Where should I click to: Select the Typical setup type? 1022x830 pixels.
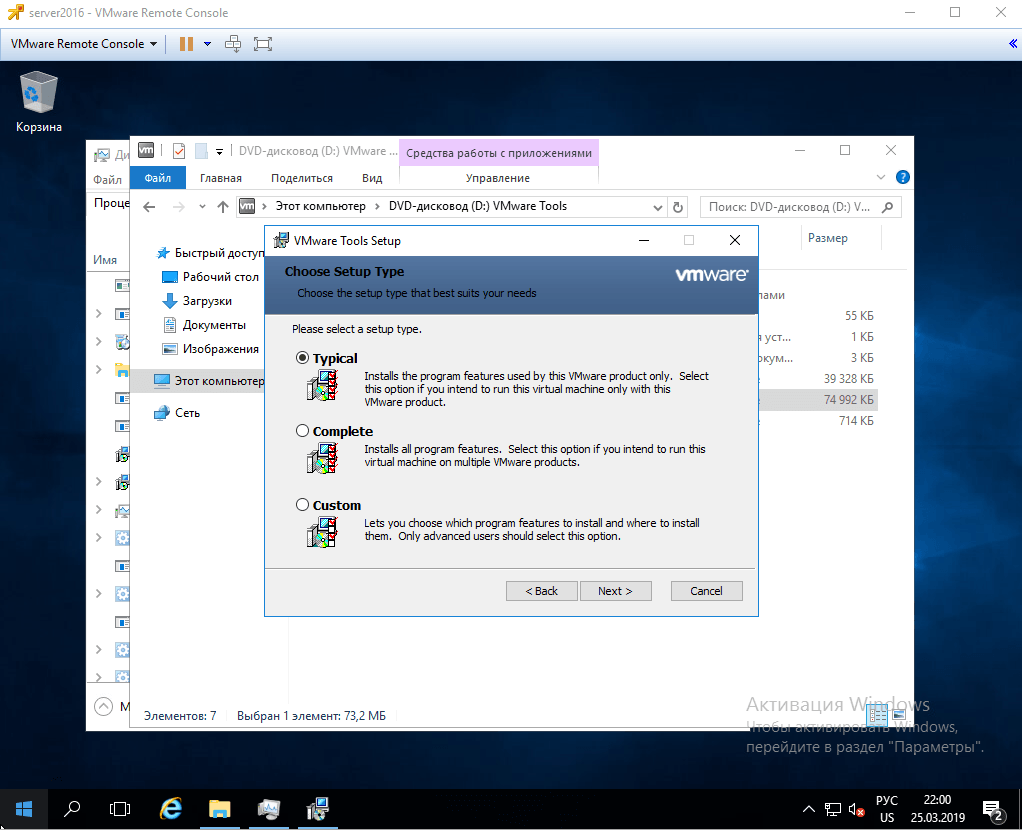click(303, 358)
